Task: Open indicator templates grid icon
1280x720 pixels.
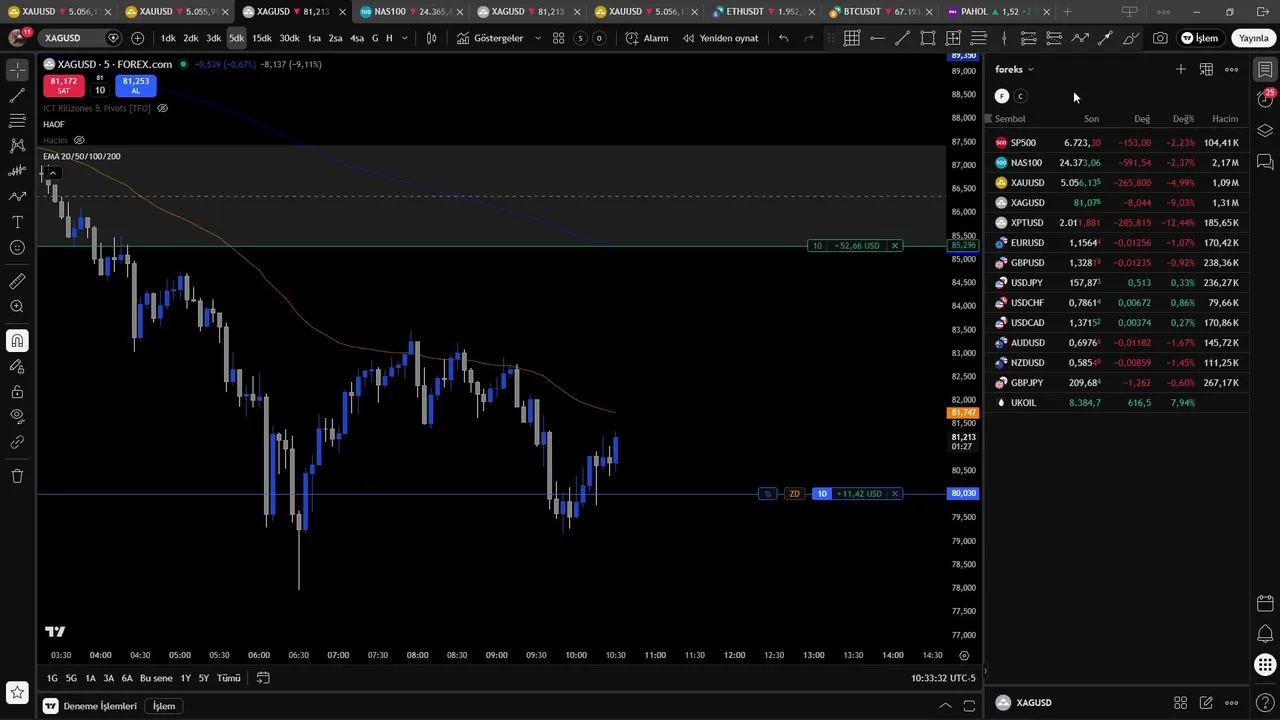Action: 559,38
